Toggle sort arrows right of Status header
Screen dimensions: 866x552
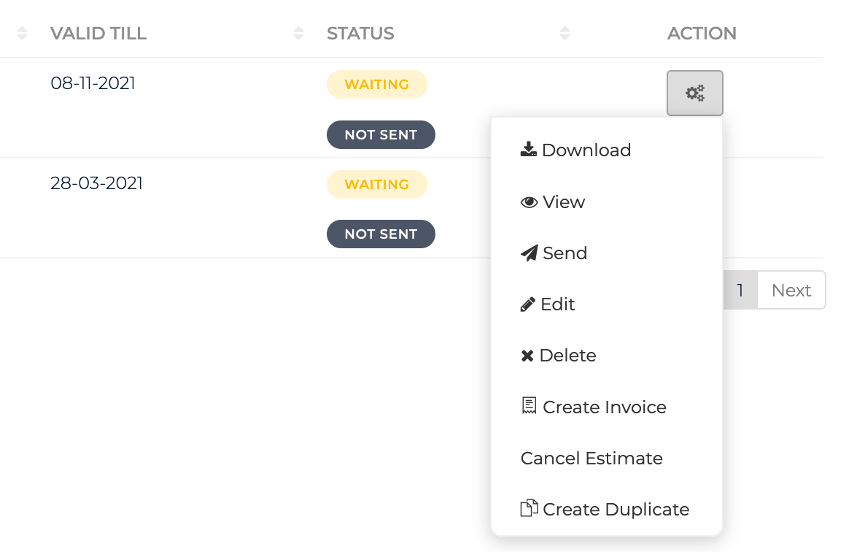point(565,34)
